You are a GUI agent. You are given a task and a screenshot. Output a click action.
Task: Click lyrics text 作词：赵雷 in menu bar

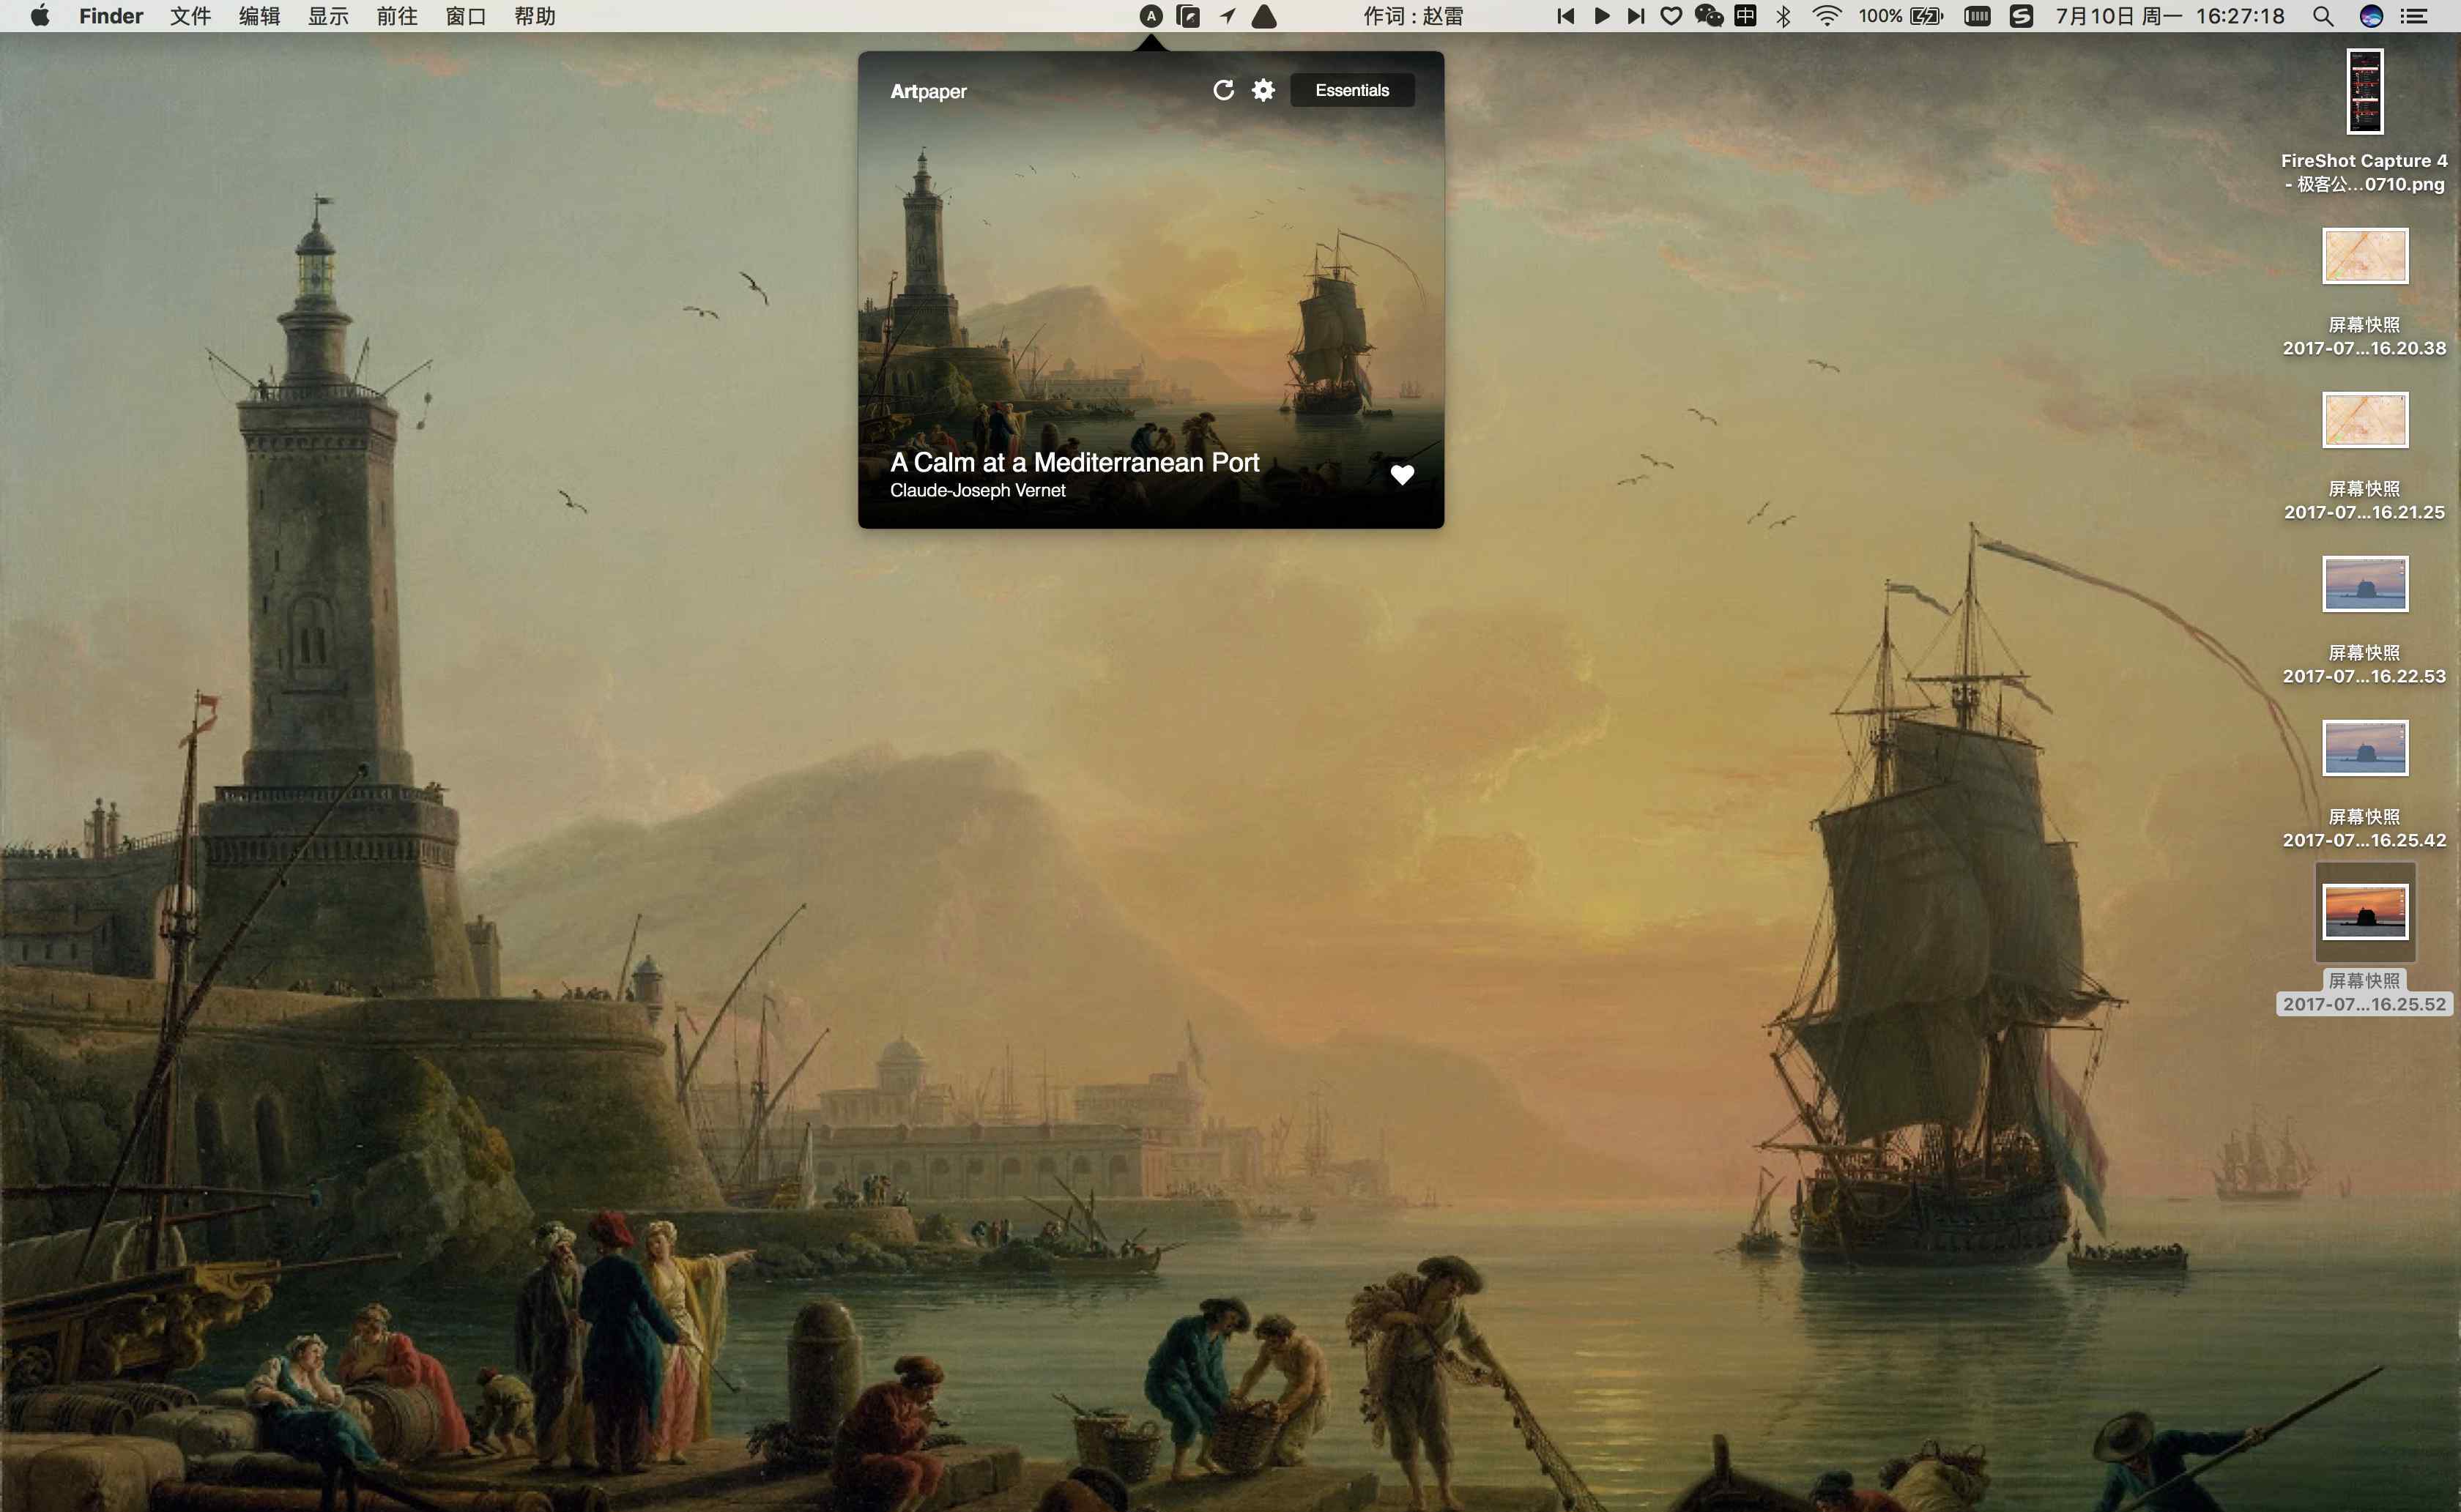point(1414,16)
